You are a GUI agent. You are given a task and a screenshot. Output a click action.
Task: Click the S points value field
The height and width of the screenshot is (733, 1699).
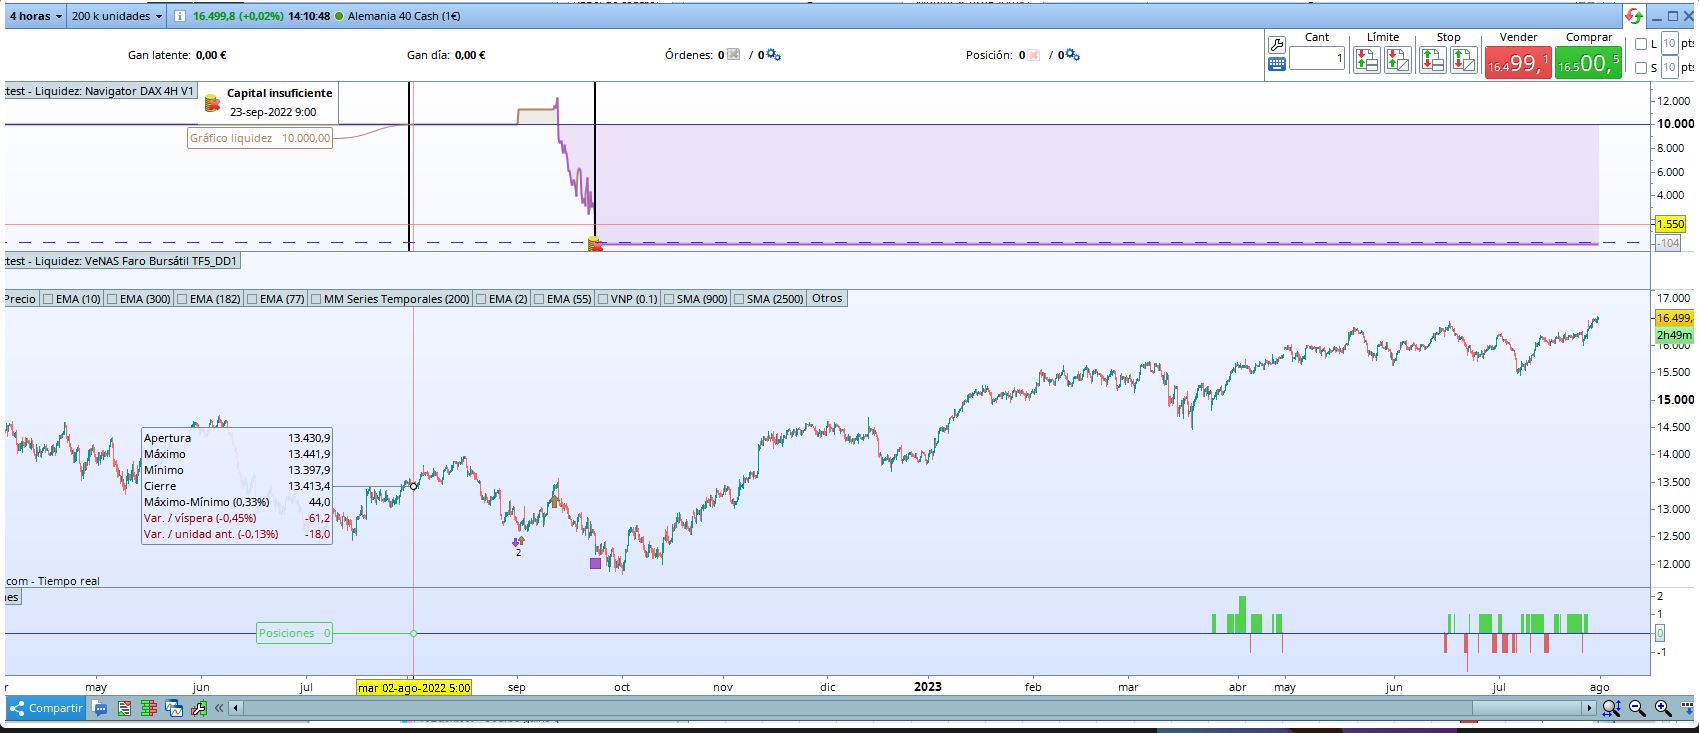[1669, 68]
